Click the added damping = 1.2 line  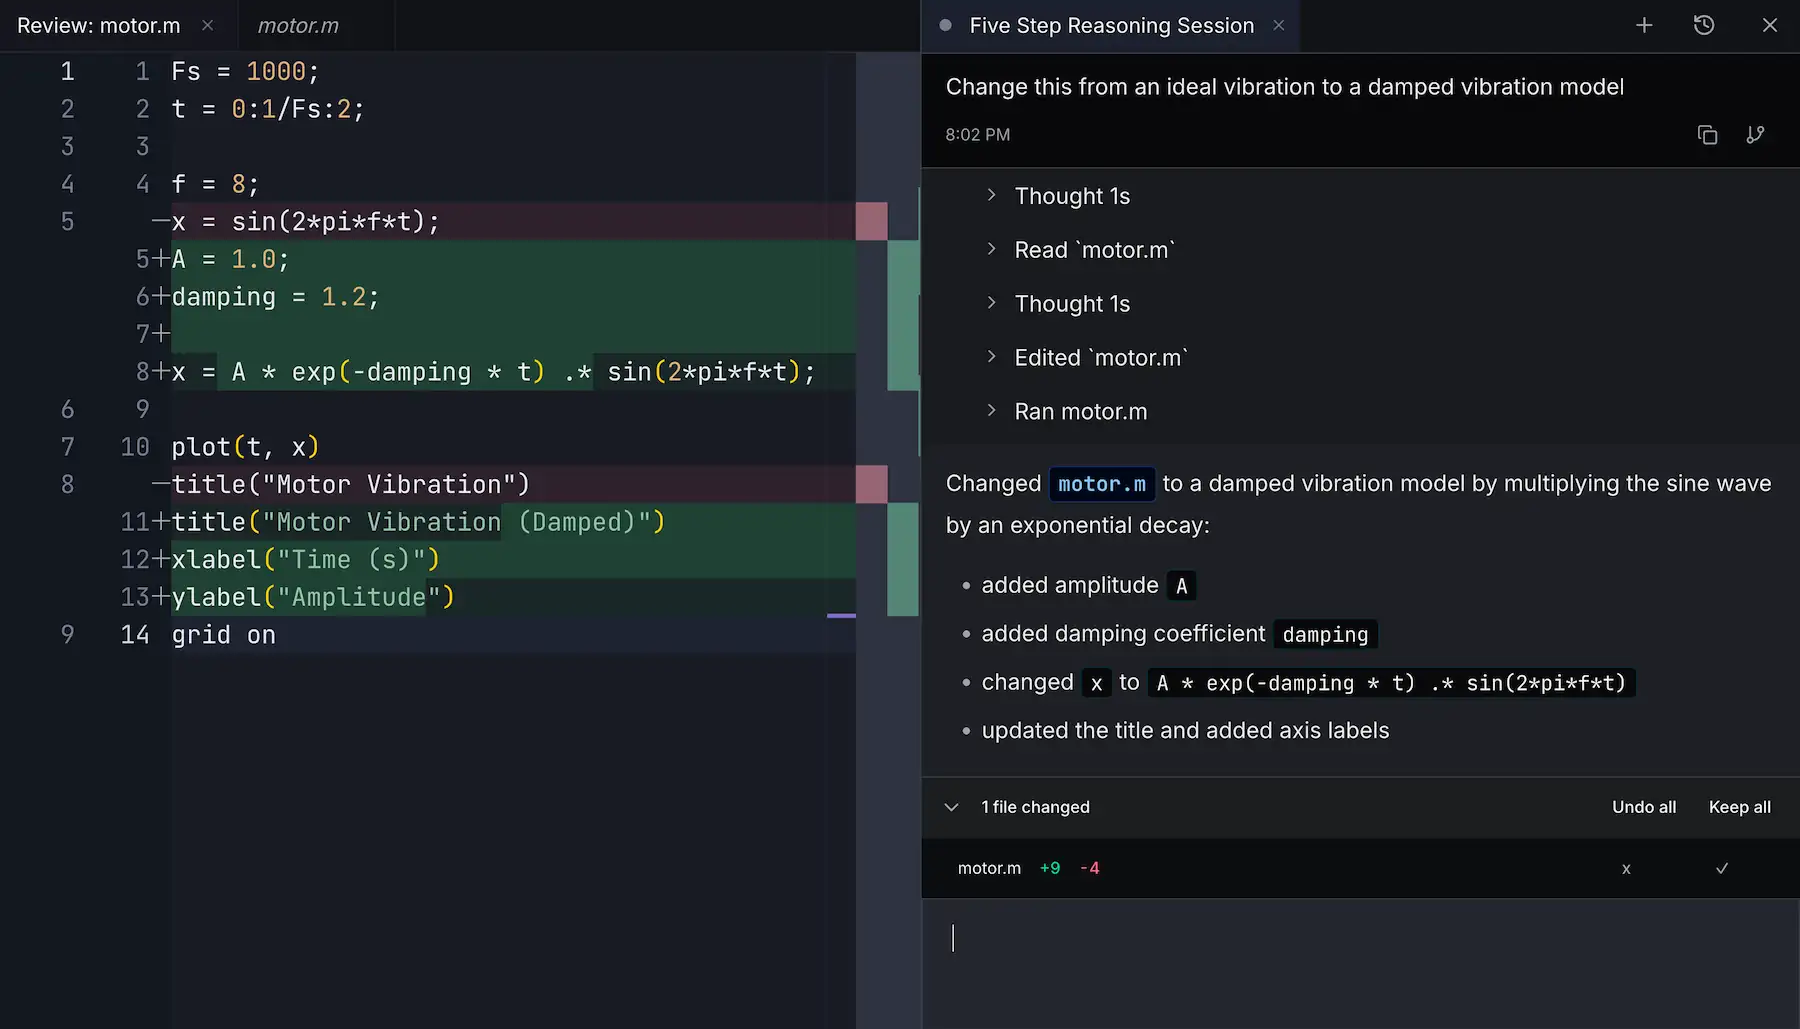(x=513, y=296)
